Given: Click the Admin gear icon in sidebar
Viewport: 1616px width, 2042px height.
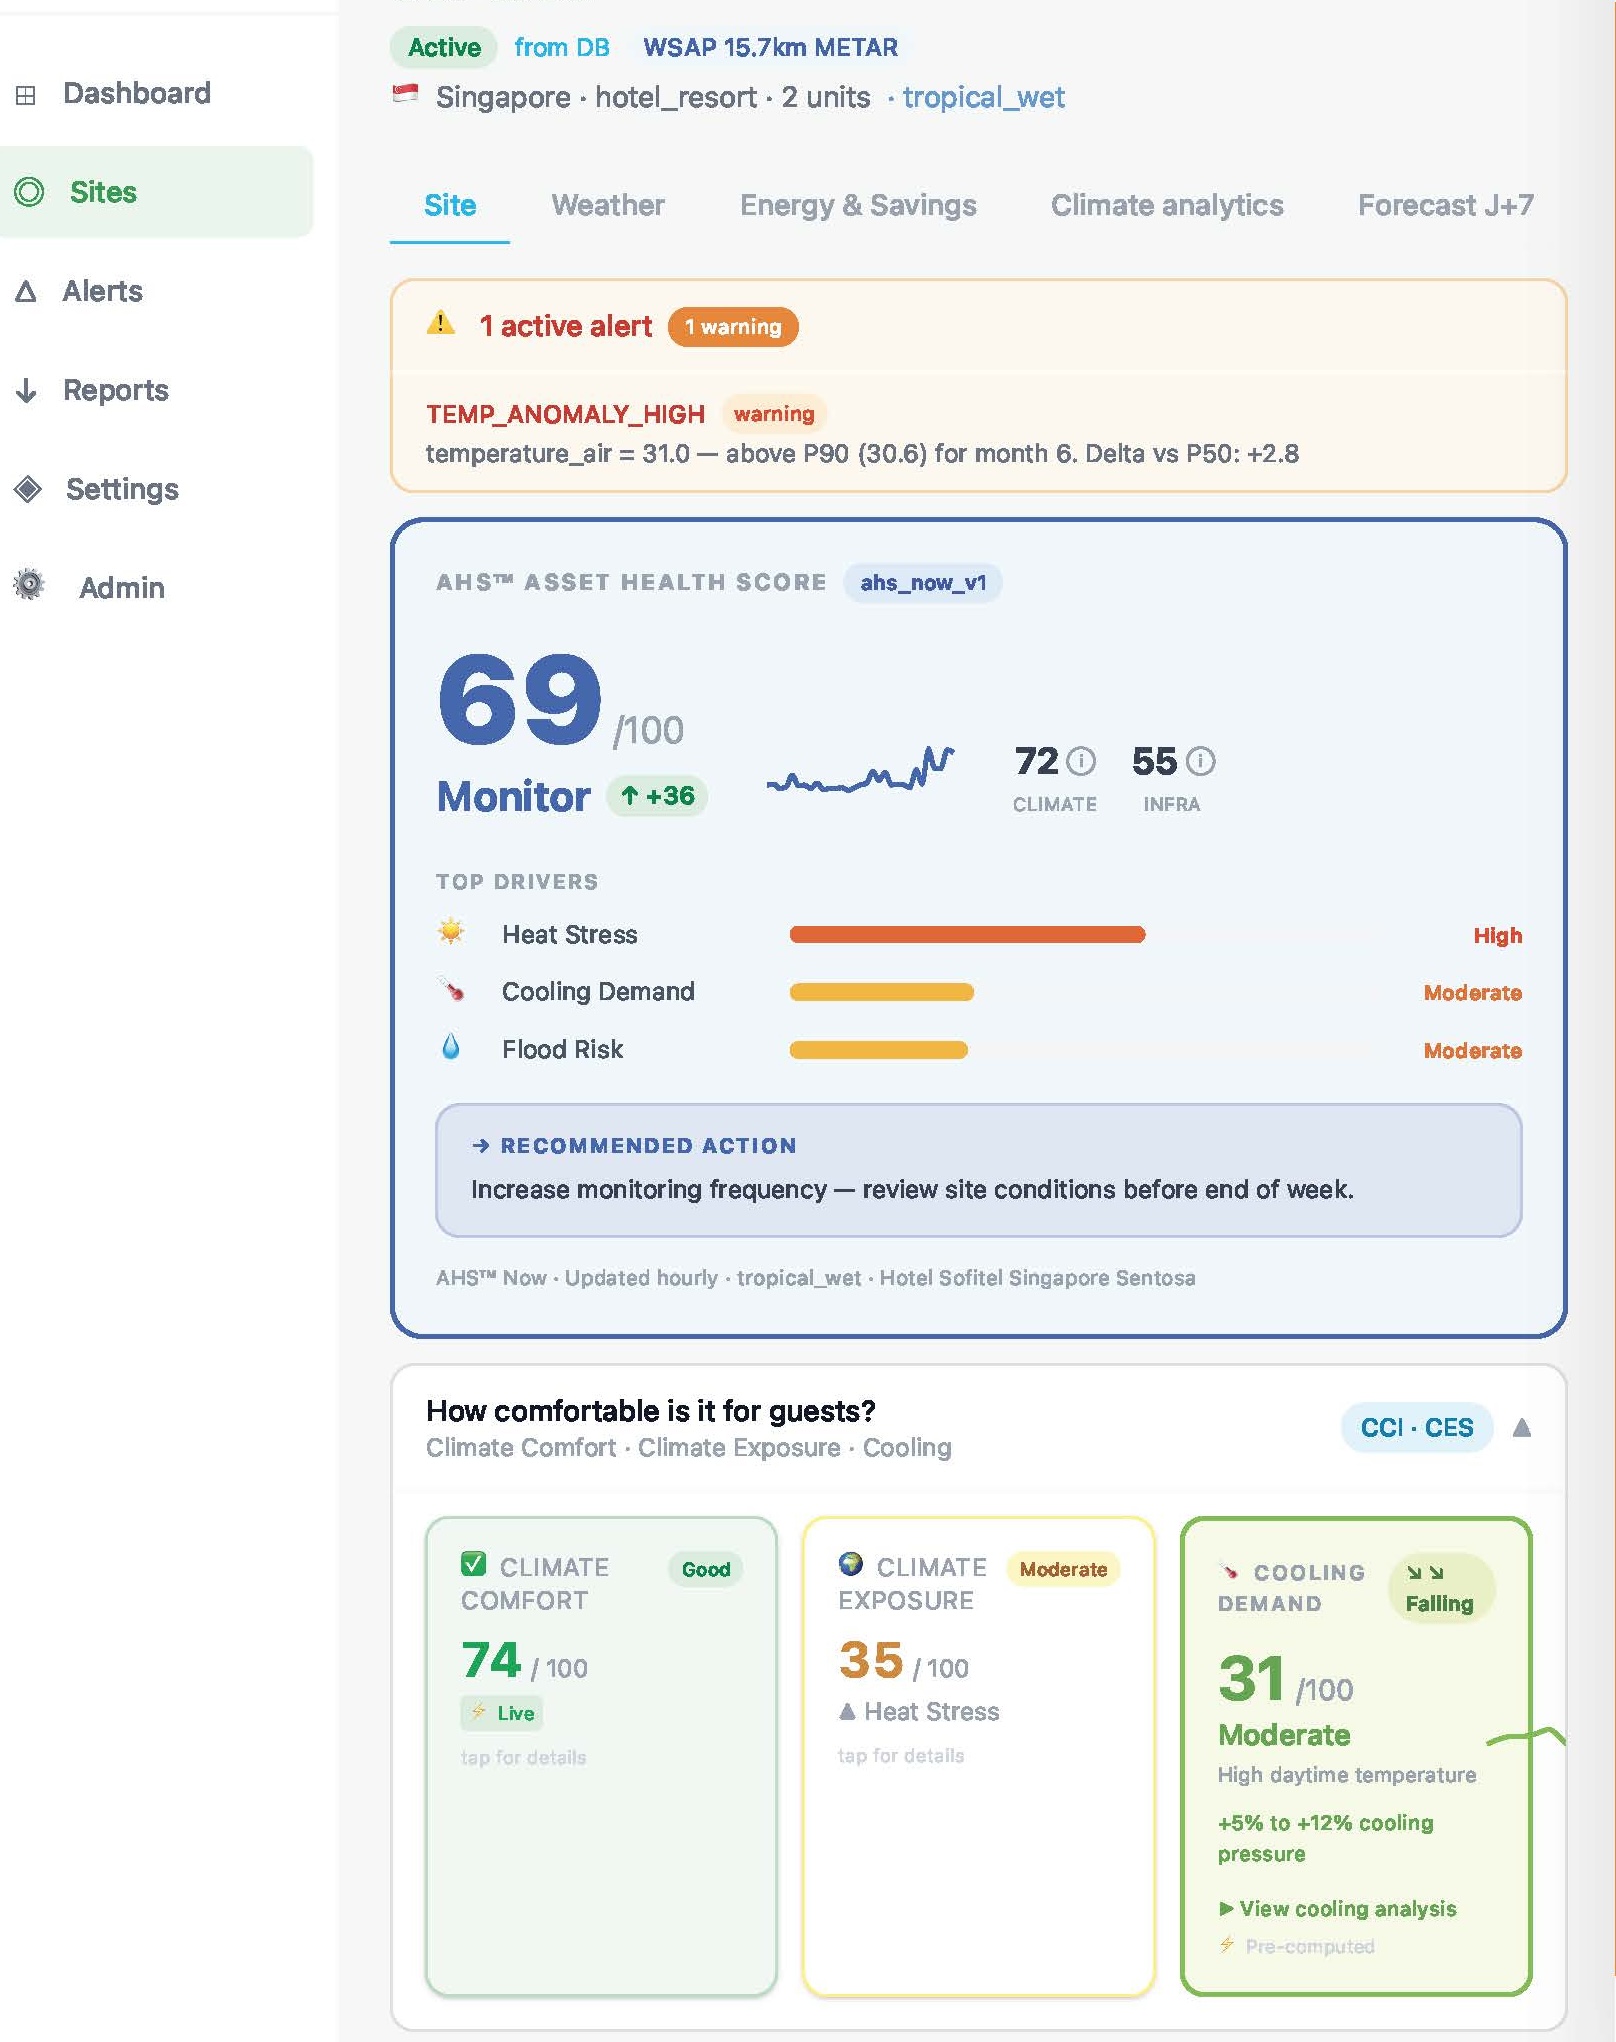Looking at the screenshot, I should point(29,585).
